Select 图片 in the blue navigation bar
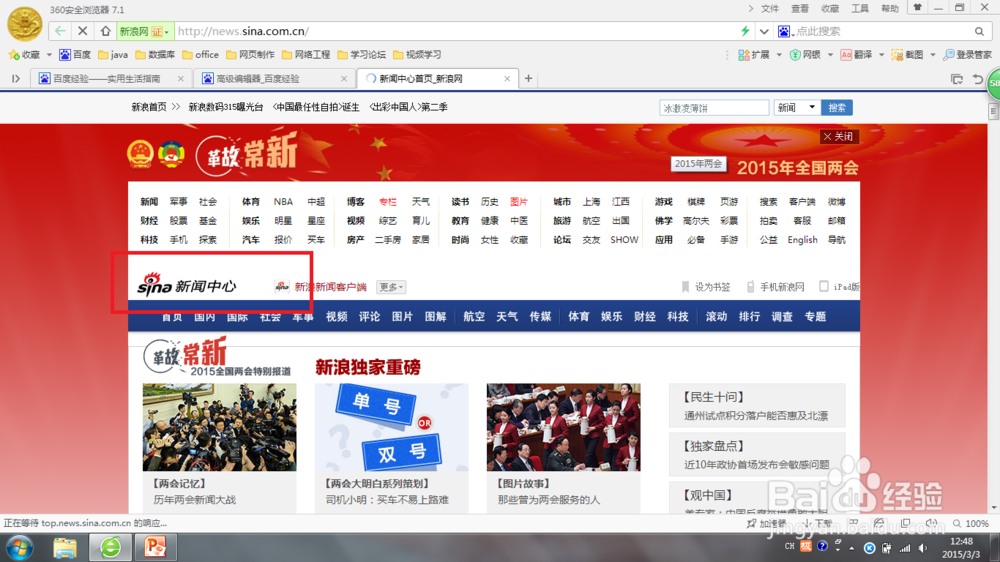Image resolution: width=1000 pixels, height=562 pixels. click(402, 316)
